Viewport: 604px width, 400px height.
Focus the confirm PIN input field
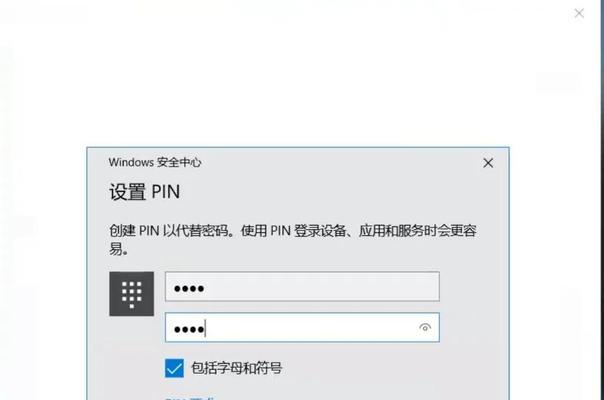tap(302, 328)
